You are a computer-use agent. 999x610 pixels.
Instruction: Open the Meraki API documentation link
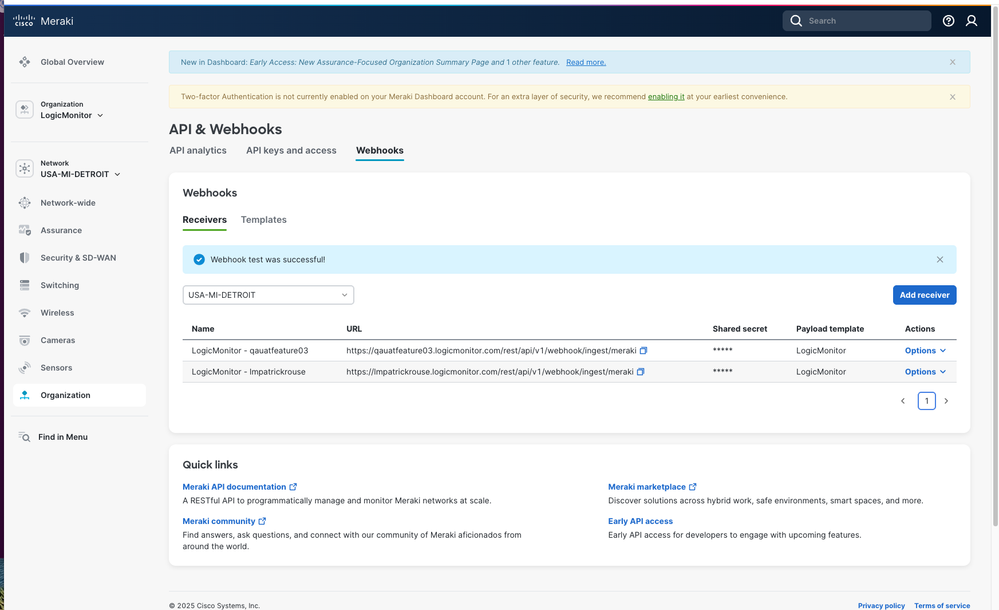point(234,487)
